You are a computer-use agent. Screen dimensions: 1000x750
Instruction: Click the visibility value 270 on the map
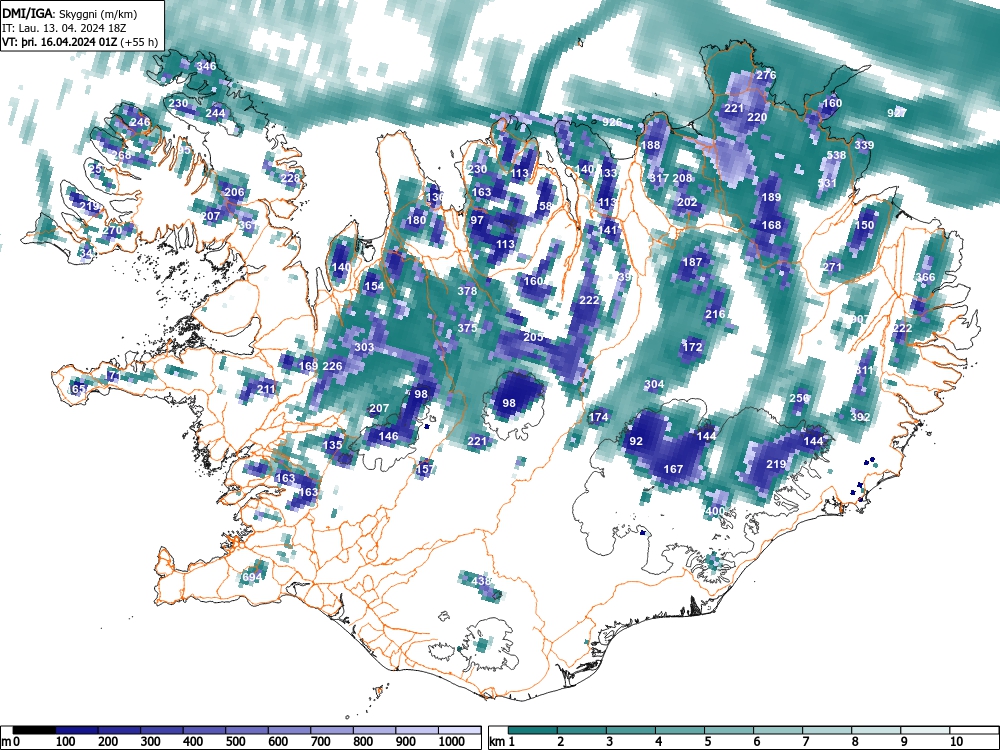(x=112, y=230)
